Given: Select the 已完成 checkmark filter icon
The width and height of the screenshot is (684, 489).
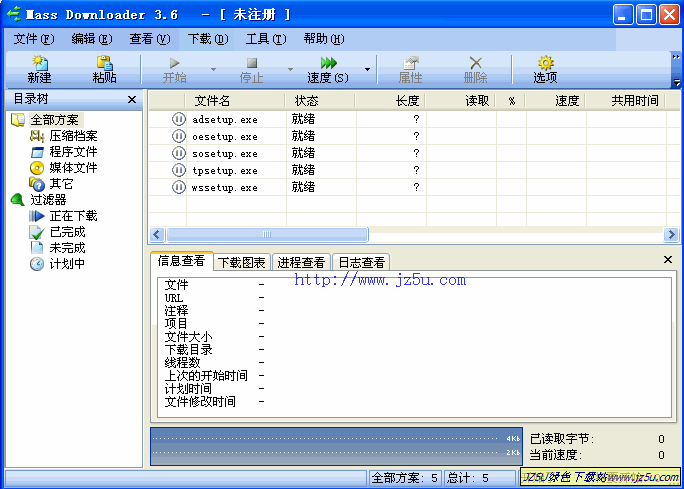Looking at the screenshot, I should (x=37, y=232).
